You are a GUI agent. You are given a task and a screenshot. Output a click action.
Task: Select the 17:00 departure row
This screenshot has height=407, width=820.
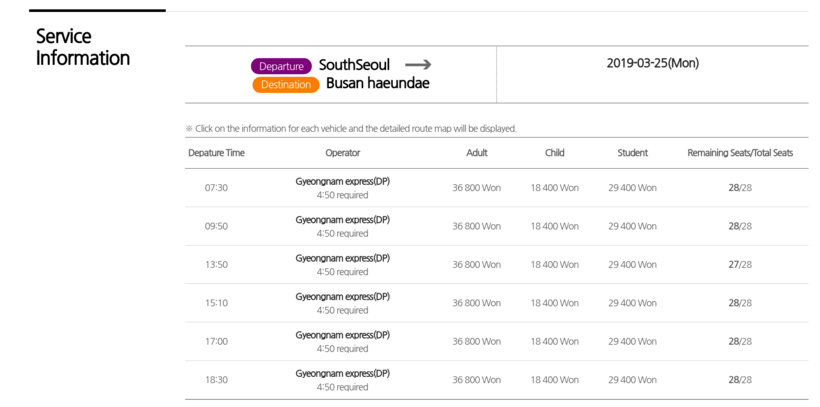(x=216, y=341)
